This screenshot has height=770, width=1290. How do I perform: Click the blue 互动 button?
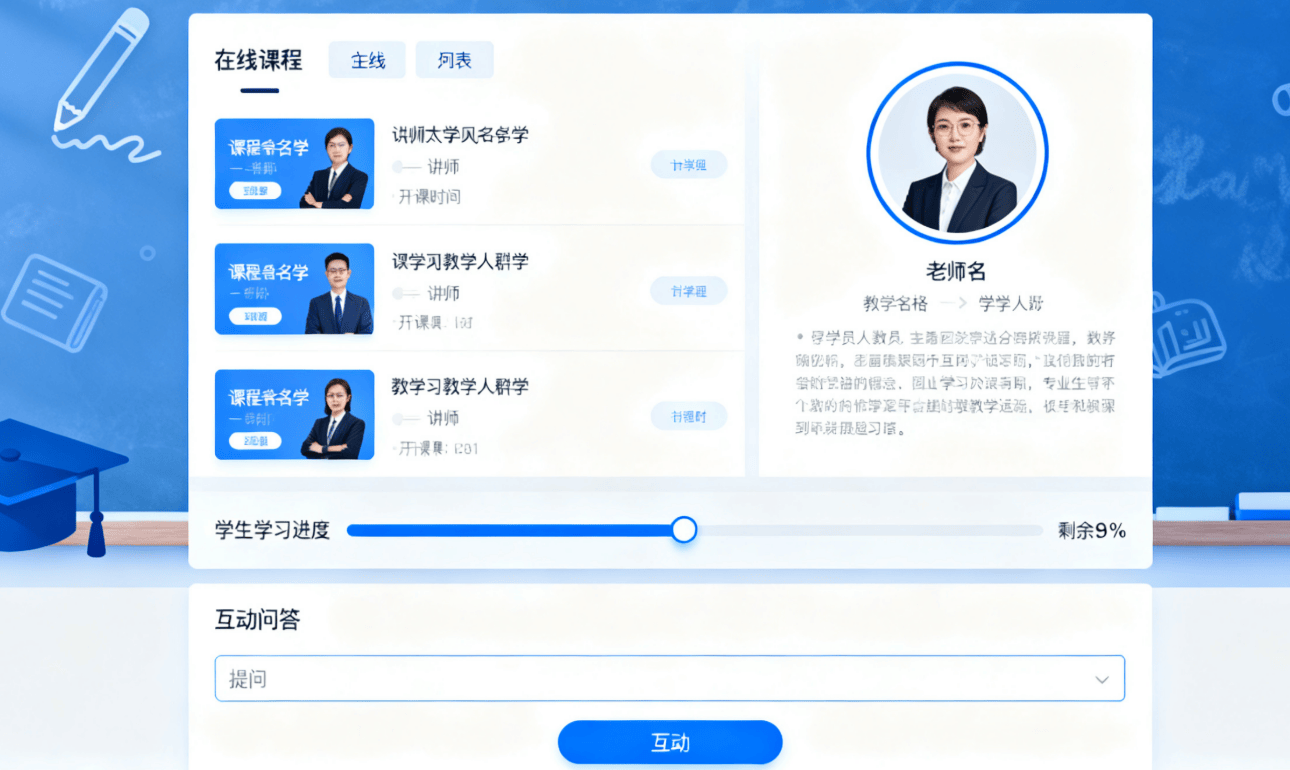click(670, 743)
